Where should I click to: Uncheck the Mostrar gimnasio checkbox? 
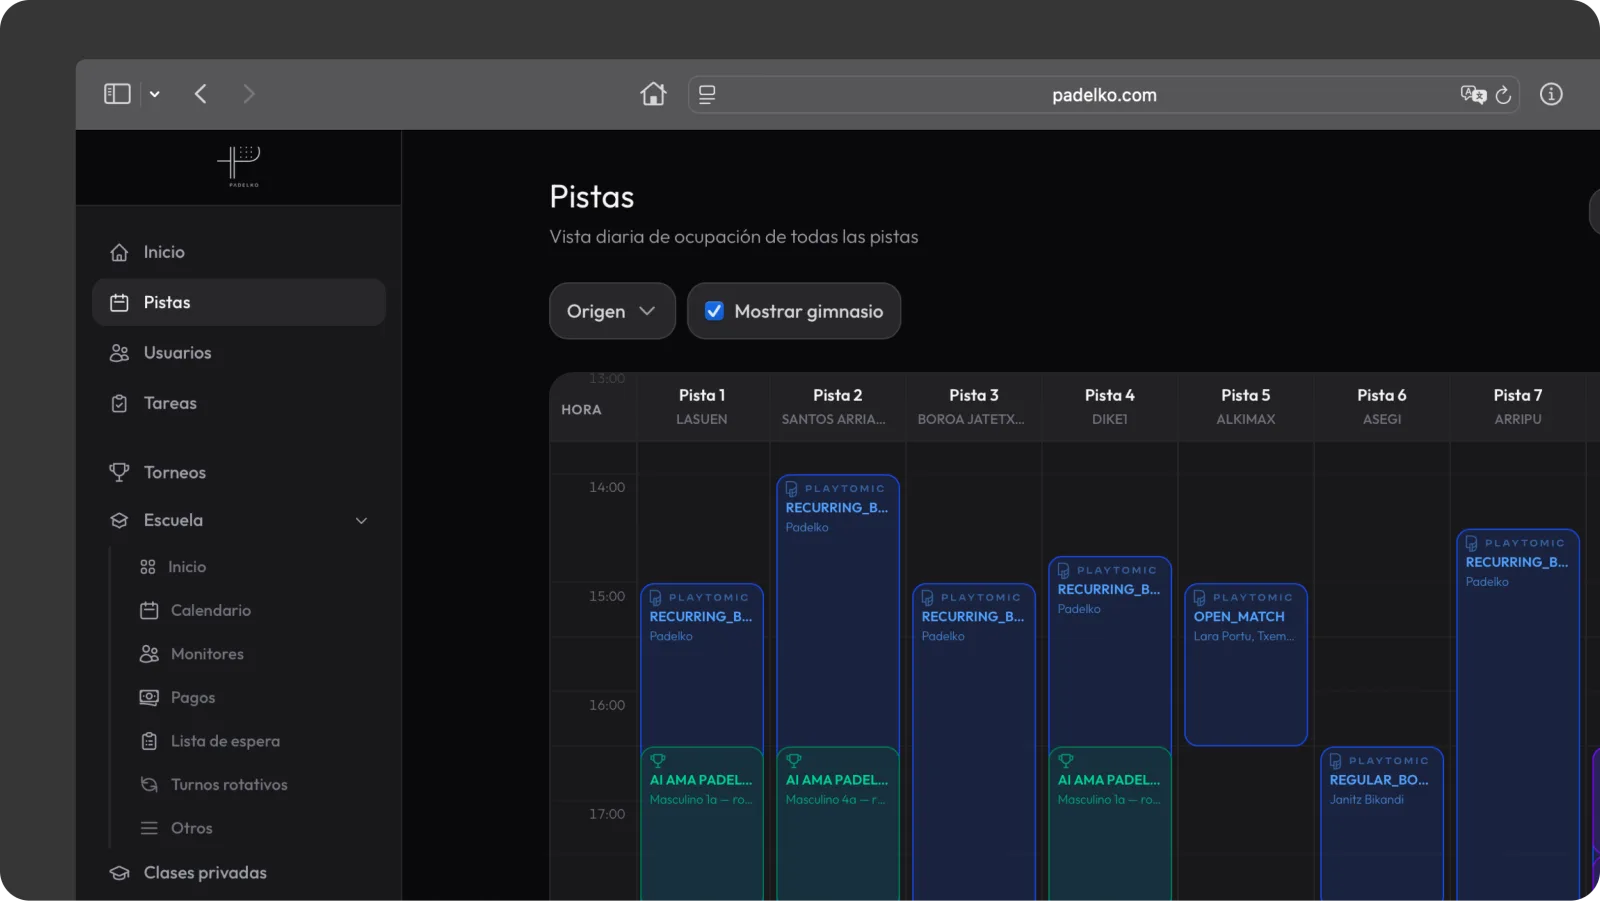point(714,311)
